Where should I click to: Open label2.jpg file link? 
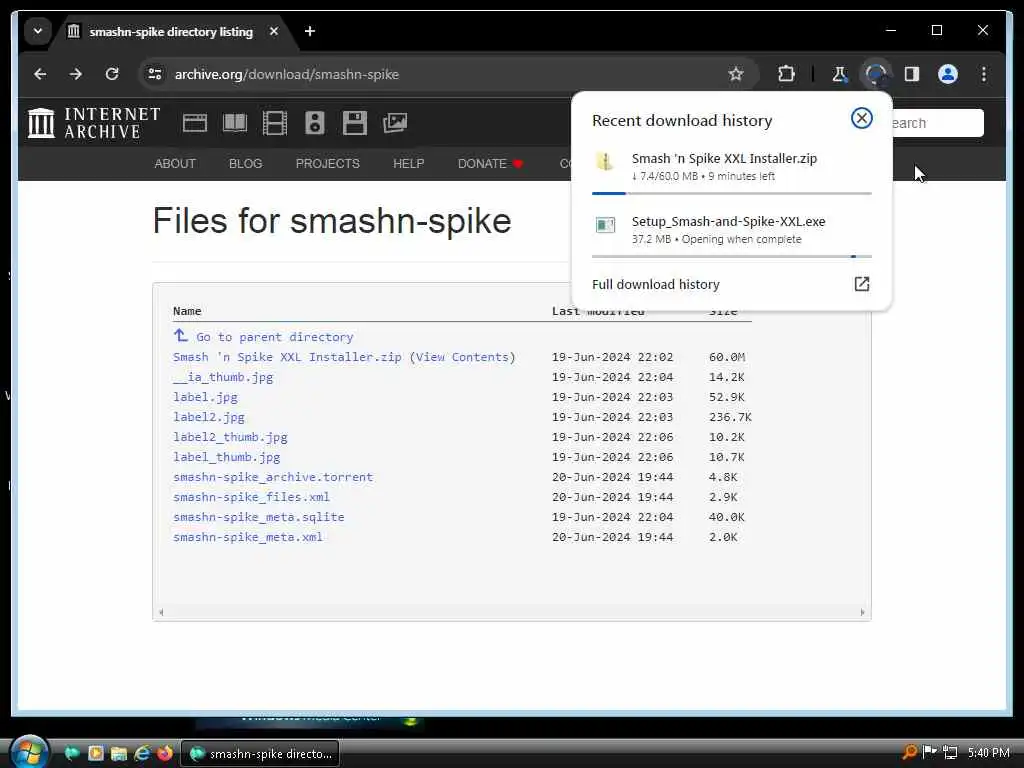click(208, 417)
